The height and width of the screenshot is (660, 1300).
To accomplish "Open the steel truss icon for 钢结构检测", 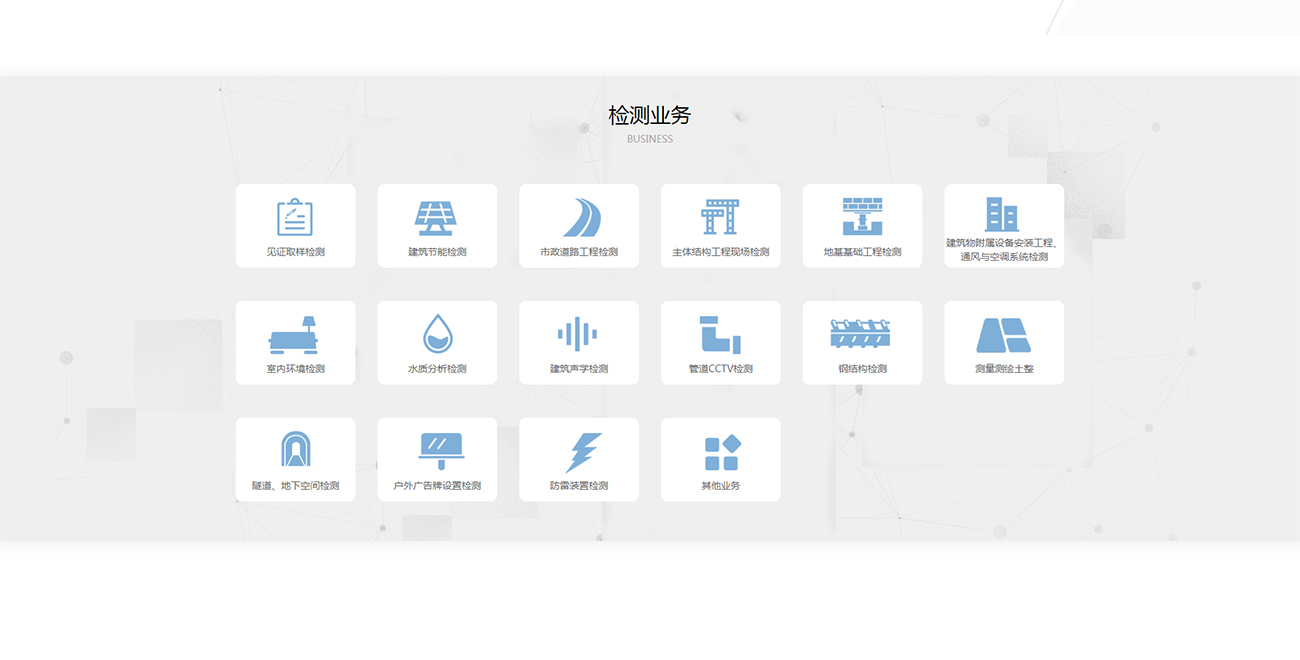I will tap(862, 334).
